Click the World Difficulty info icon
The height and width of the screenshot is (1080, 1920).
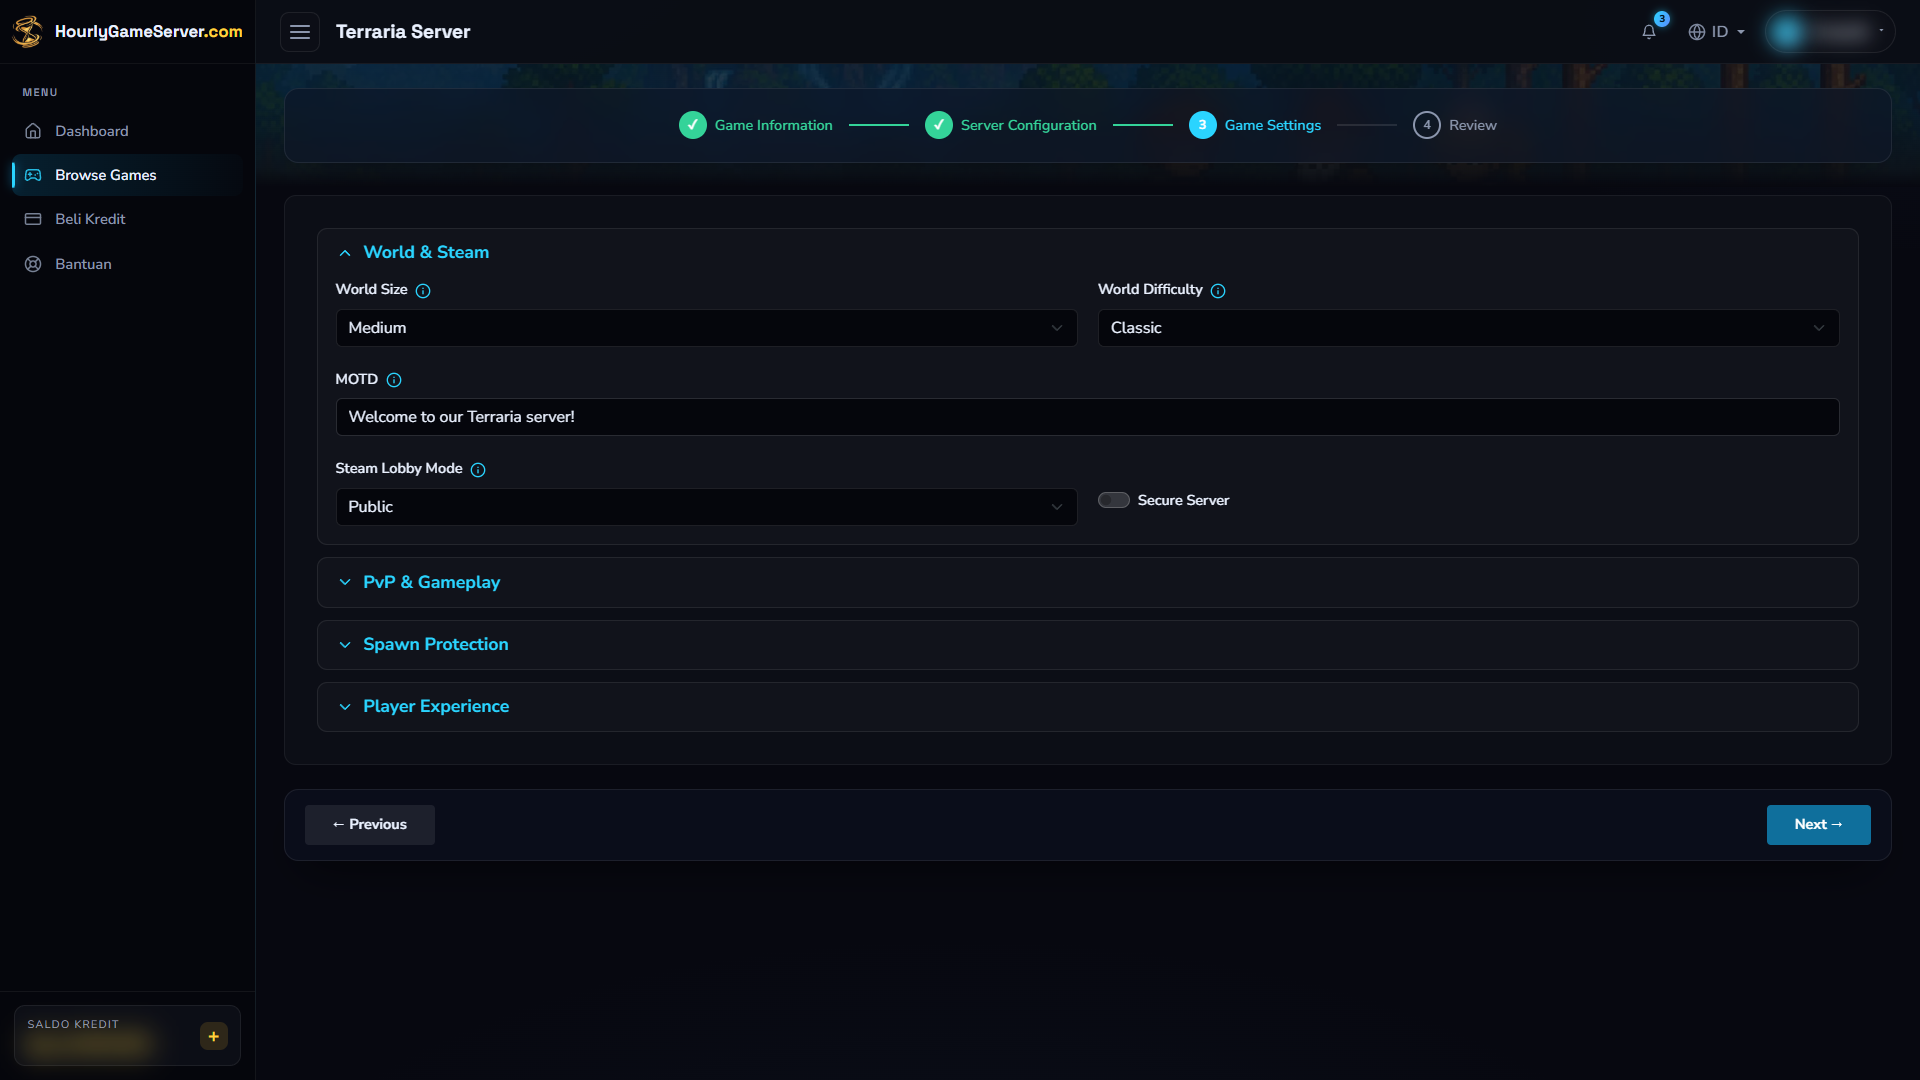[1218, 291]
